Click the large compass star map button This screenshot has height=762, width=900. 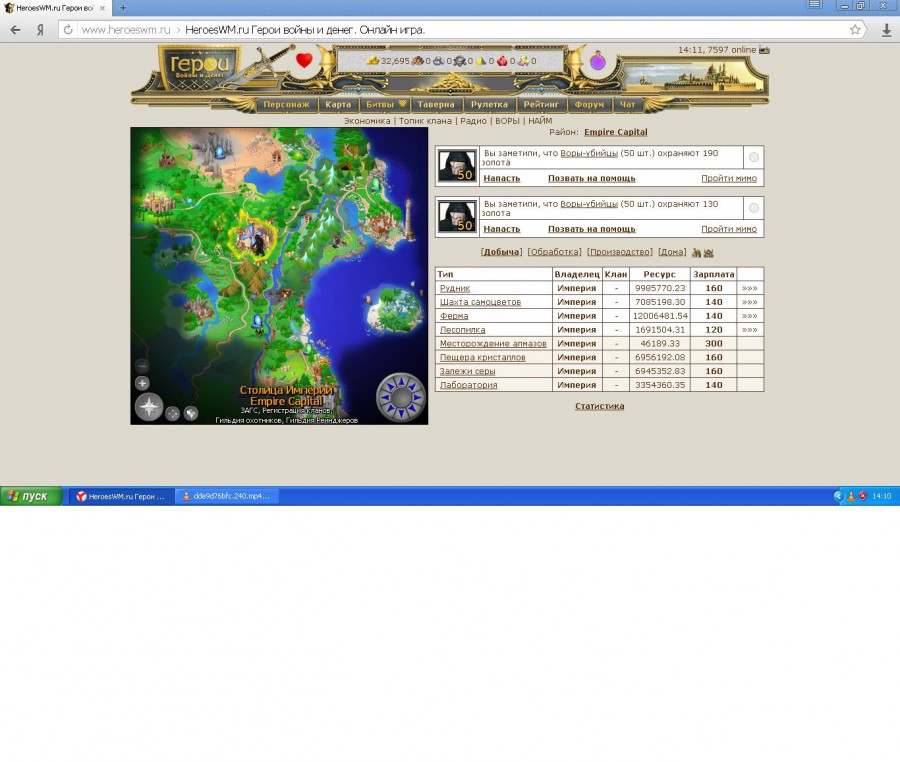149,407
